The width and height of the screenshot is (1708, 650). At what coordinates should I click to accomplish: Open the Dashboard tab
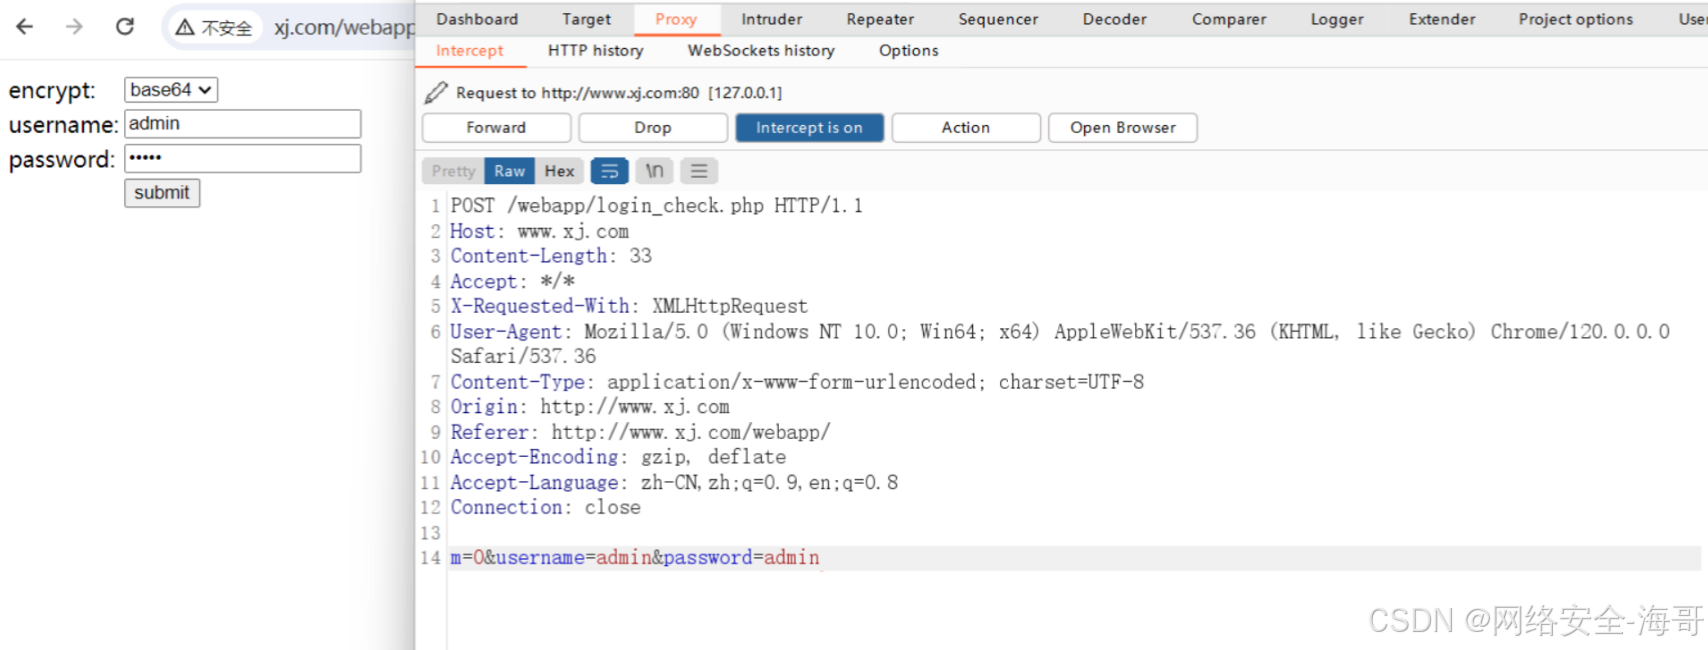pos(477,19)
